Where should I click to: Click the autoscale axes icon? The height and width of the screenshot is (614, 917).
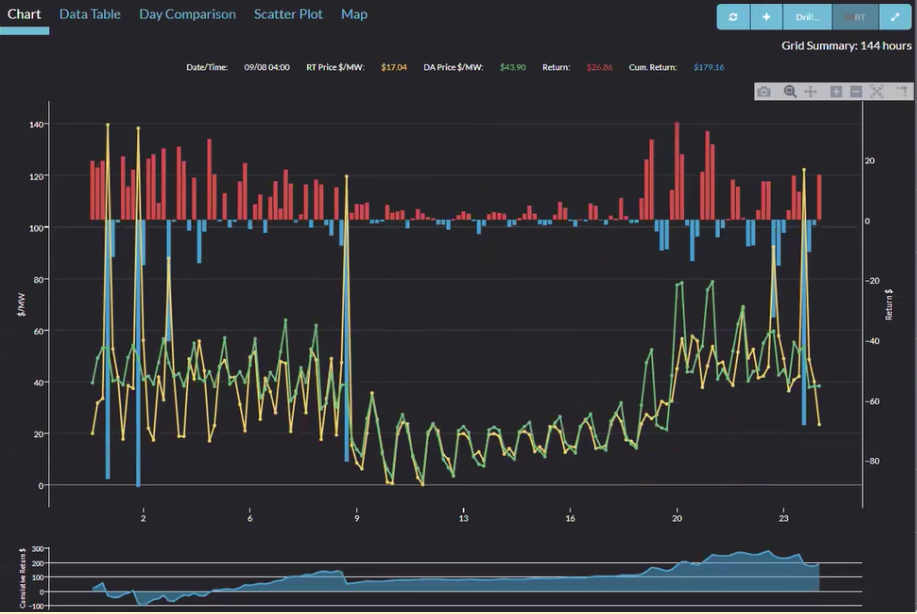pyautogui.click(x=877, y=92)
